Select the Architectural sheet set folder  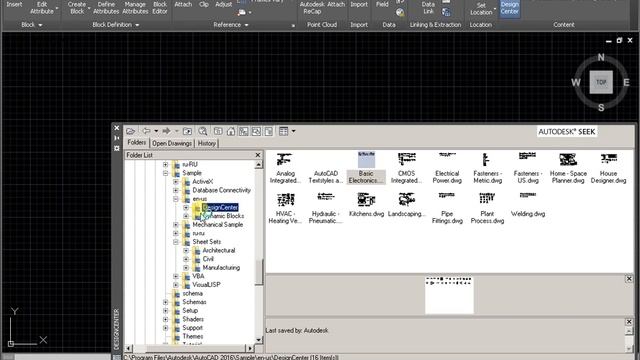(219, 250)
